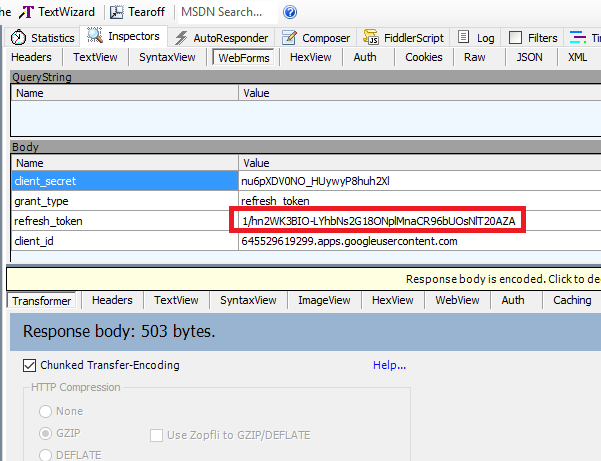This screenshot has width=601, height=461.
Task: Click the QueryString Name column header
Action: click(x=125, y=93)
